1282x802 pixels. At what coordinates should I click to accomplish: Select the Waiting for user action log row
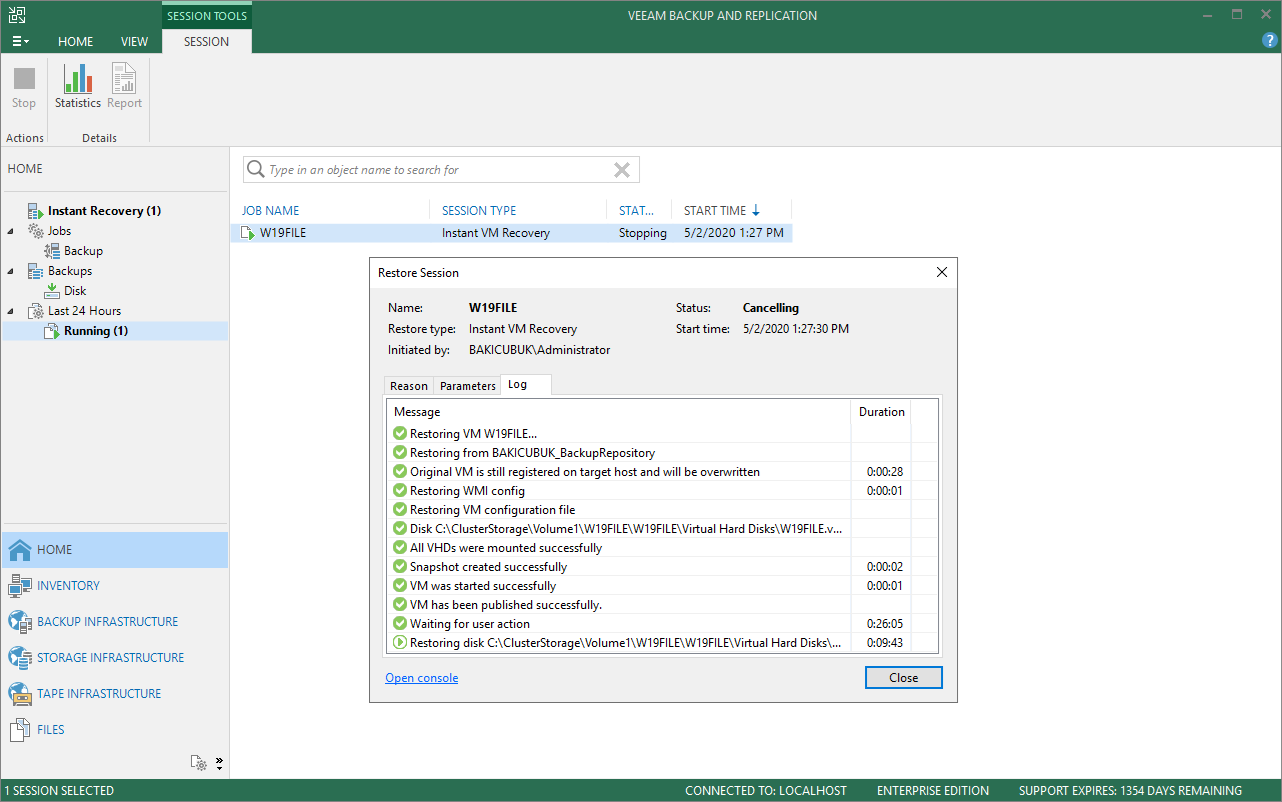tap(662, 624)
